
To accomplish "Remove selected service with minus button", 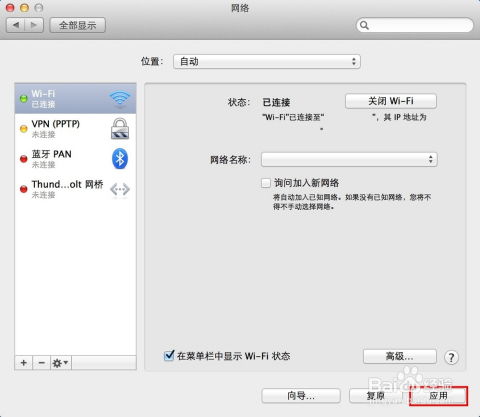I will point(42,363).
